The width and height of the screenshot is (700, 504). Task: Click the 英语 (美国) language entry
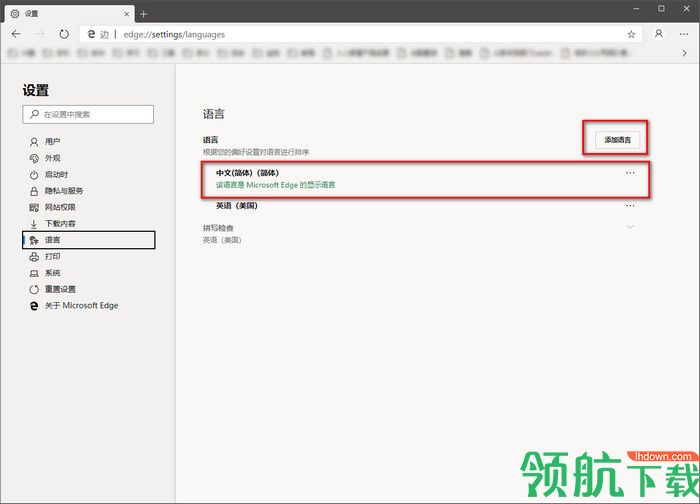pyautogui.click(x=237, y=205)
